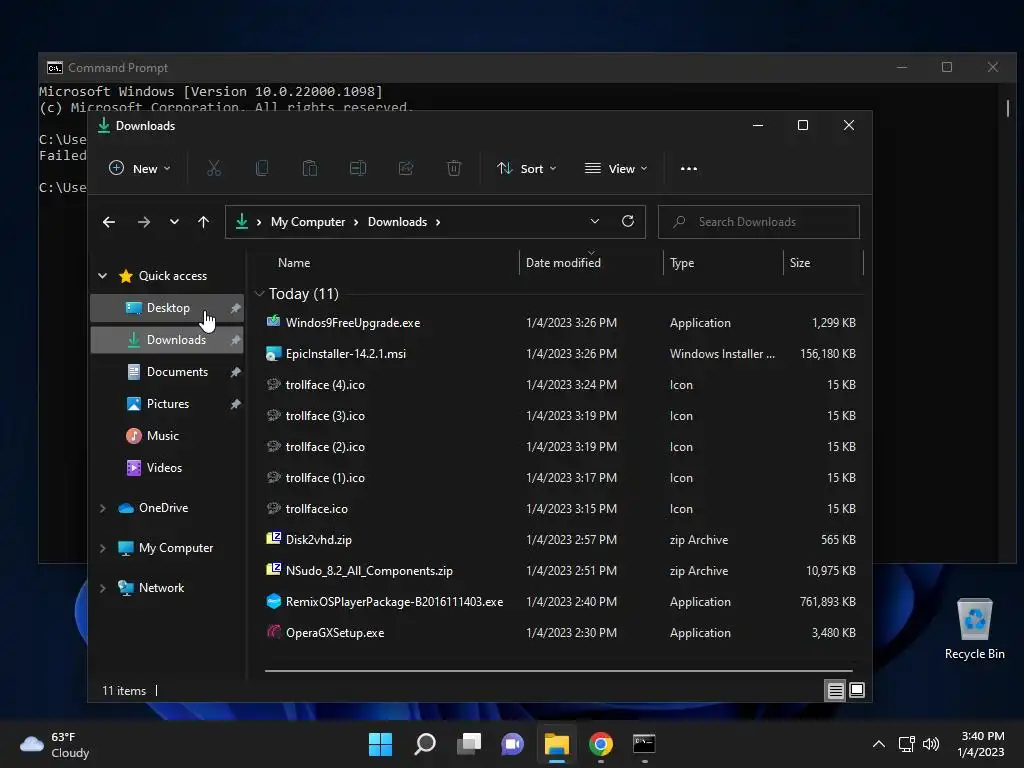Click the Copy icon in toolbar
The image size is (1024, 768).
pos(262,168)
